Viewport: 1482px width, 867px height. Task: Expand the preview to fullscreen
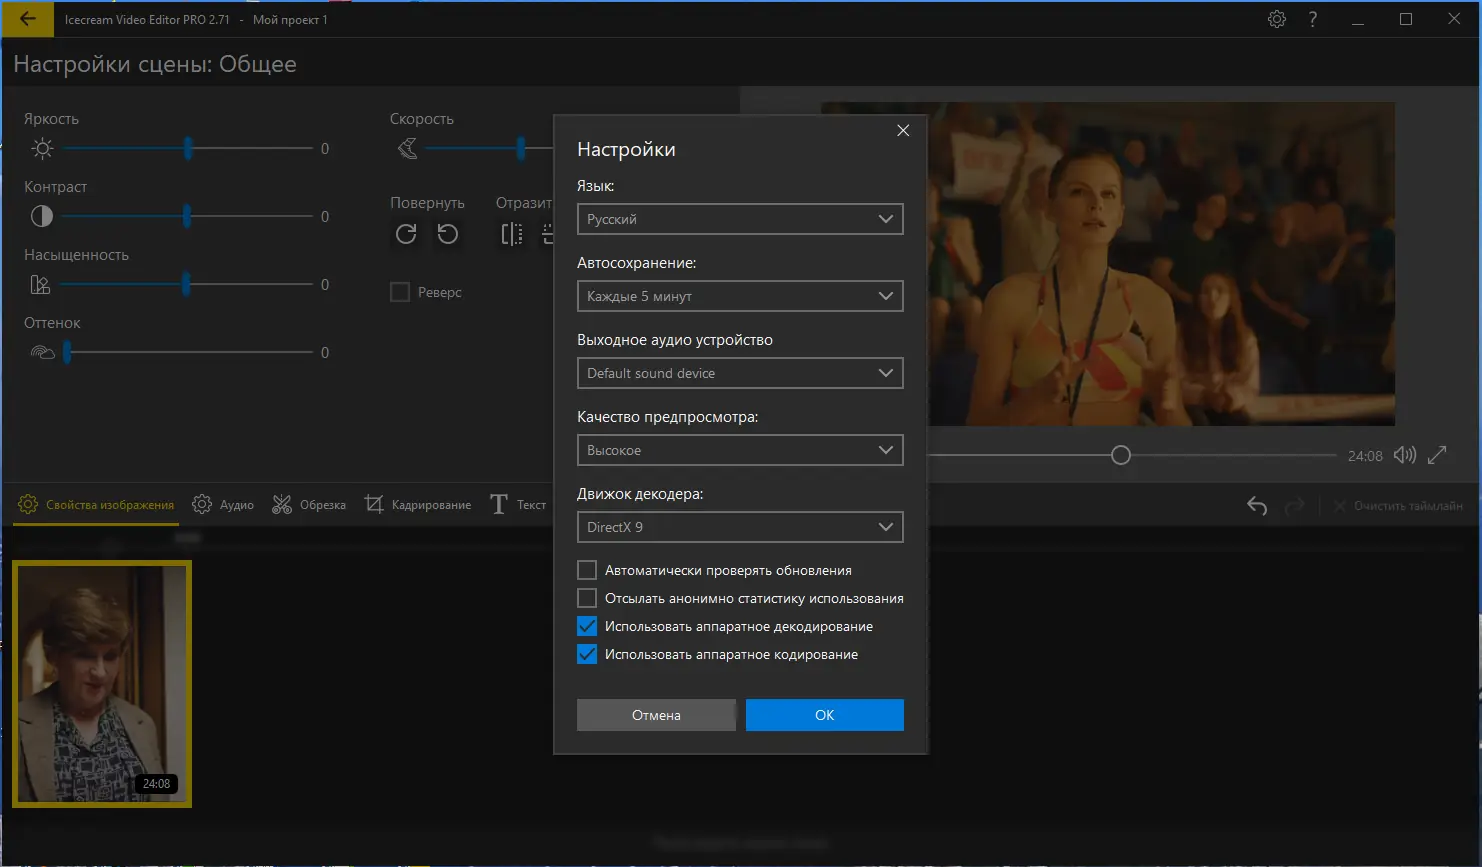click(1437, 455)
